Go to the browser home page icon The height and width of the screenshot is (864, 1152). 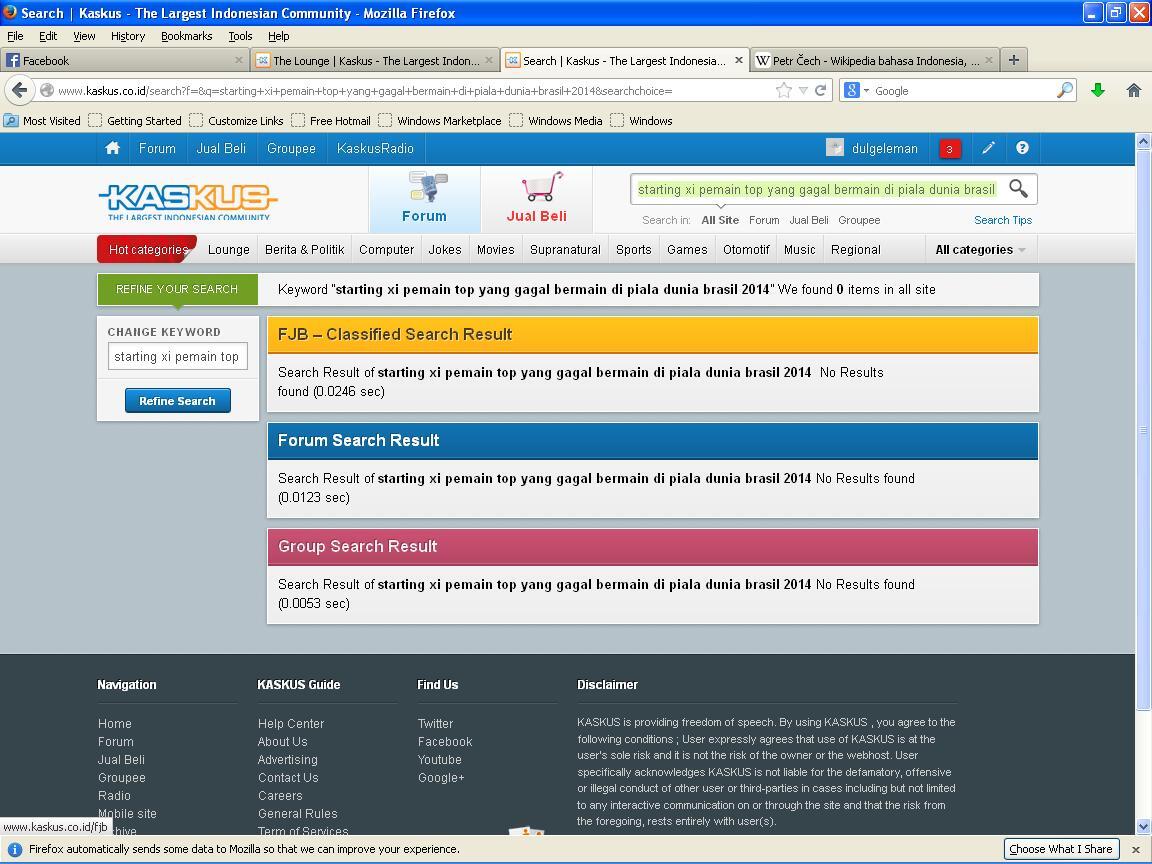point(1134,90)
